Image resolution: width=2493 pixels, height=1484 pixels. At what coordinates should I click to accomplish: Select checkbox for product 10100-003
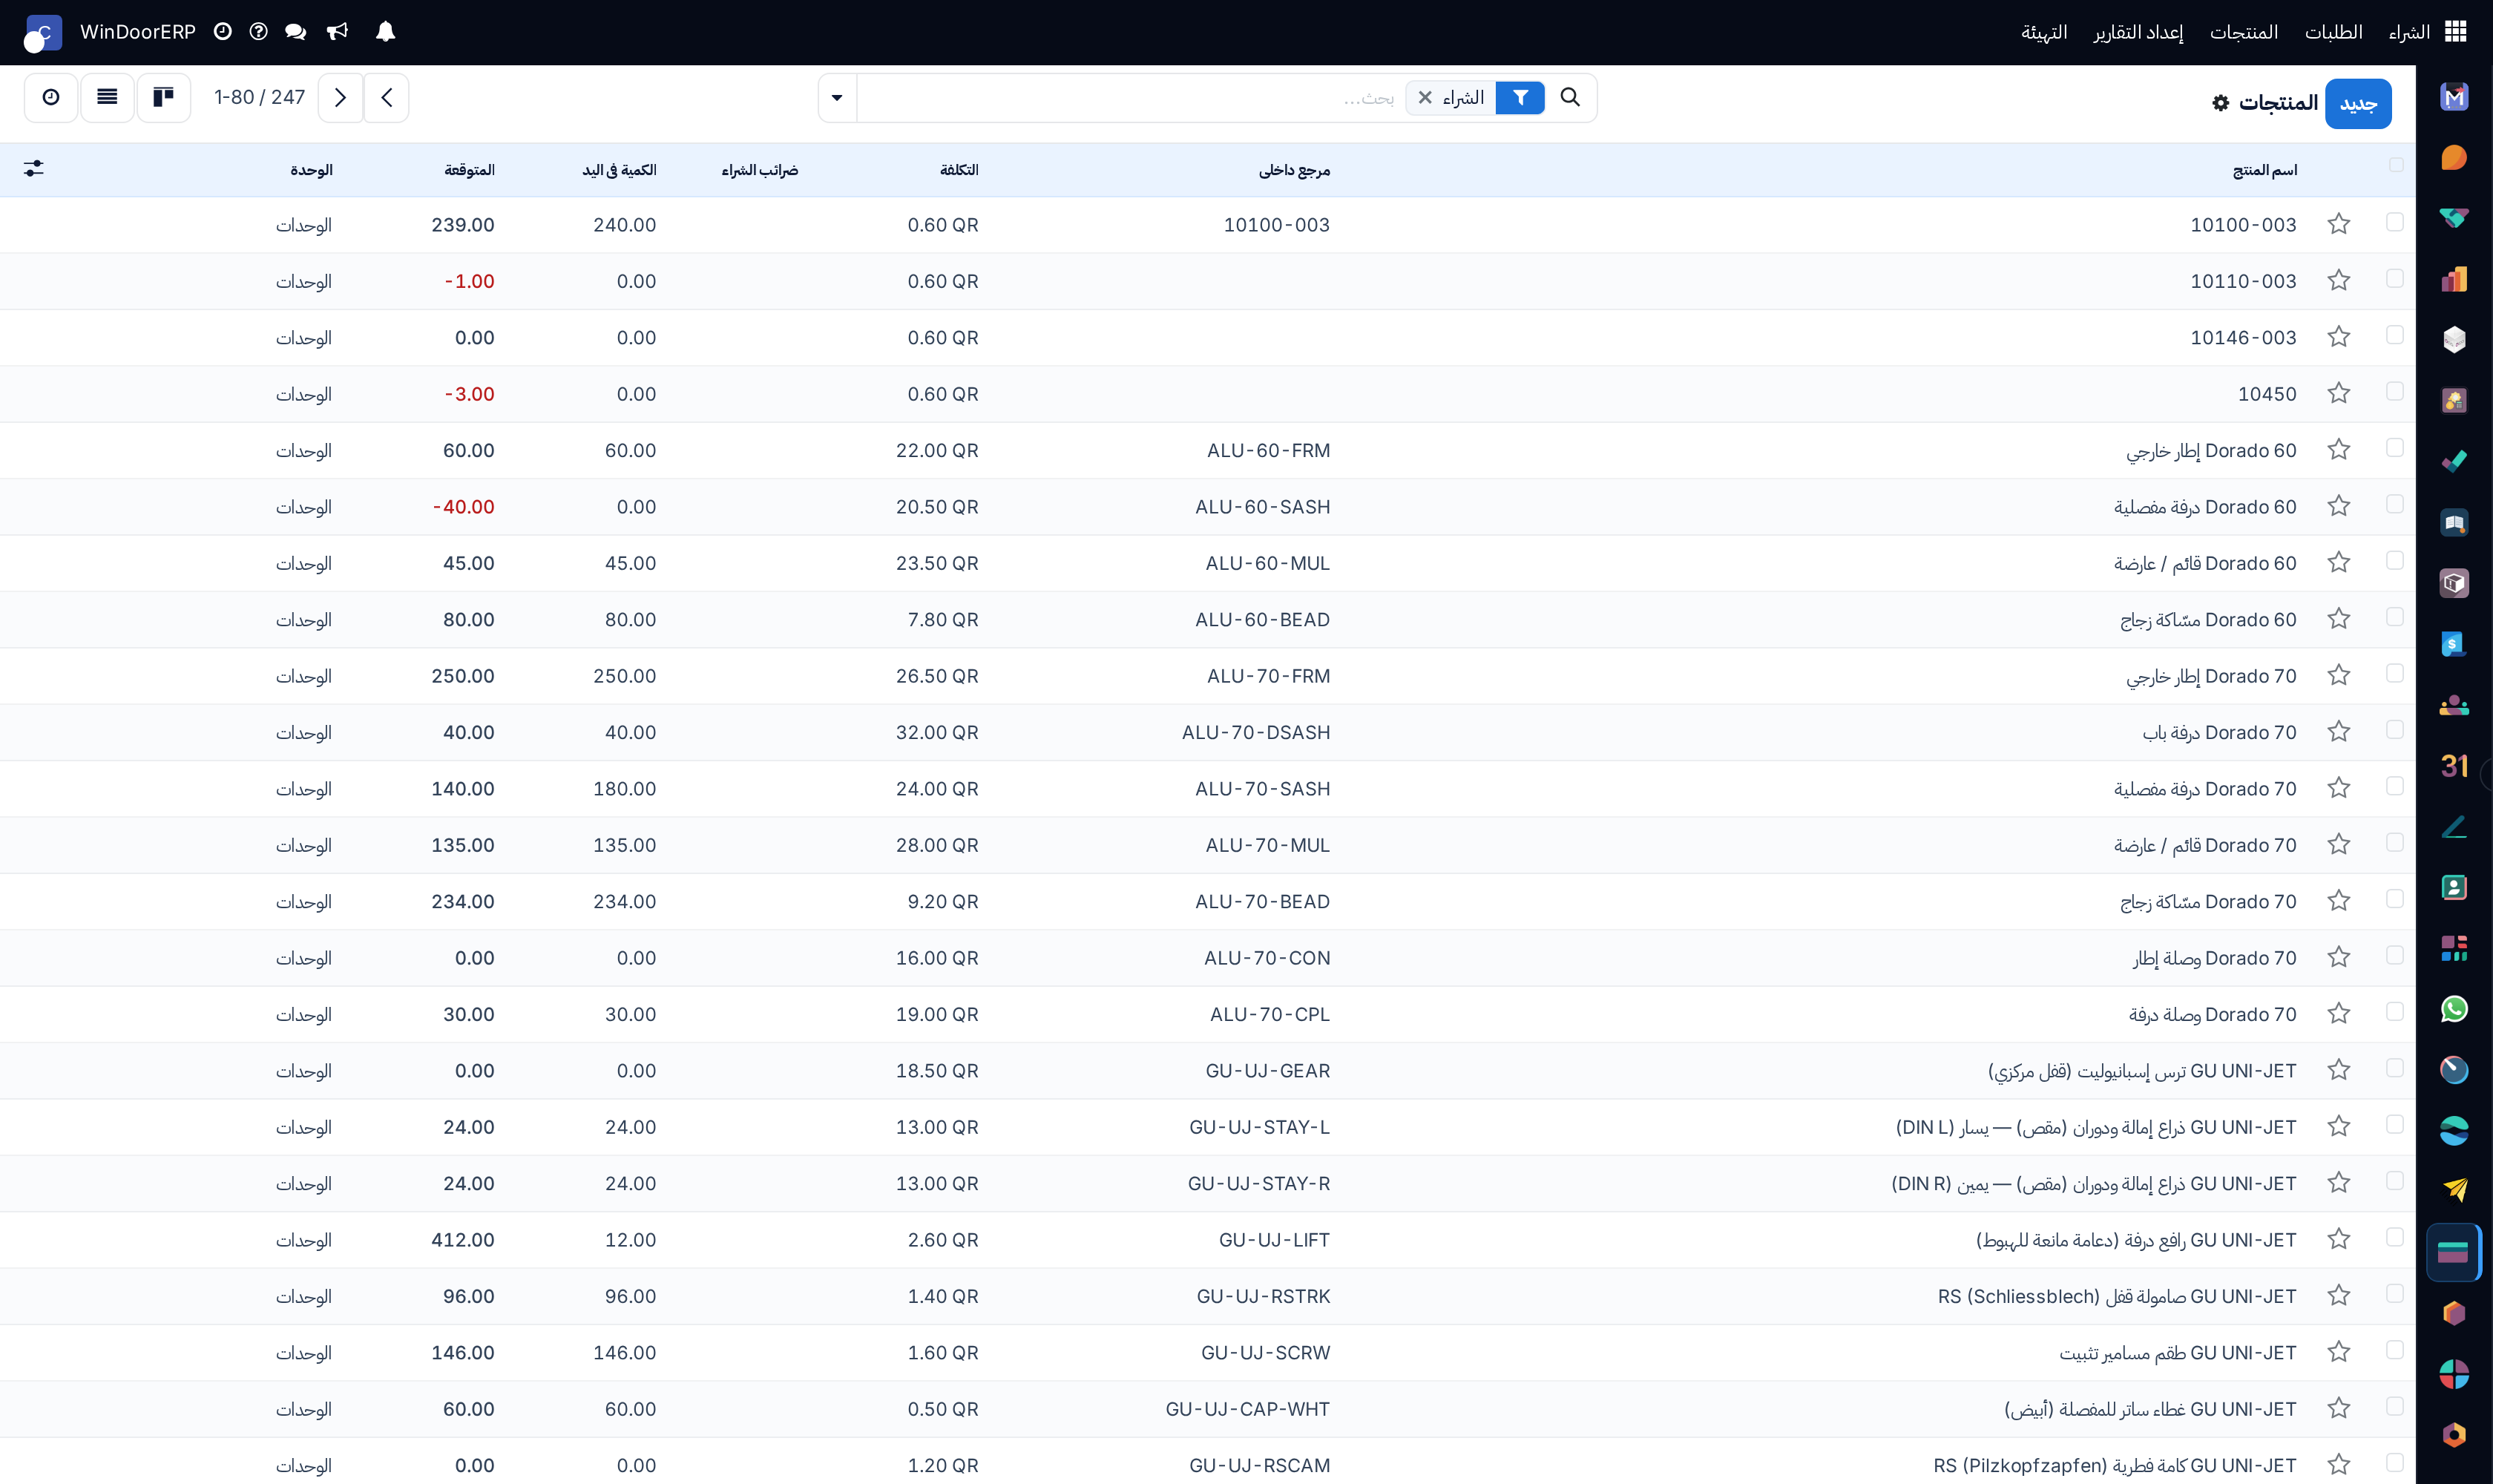(2395, 222)
